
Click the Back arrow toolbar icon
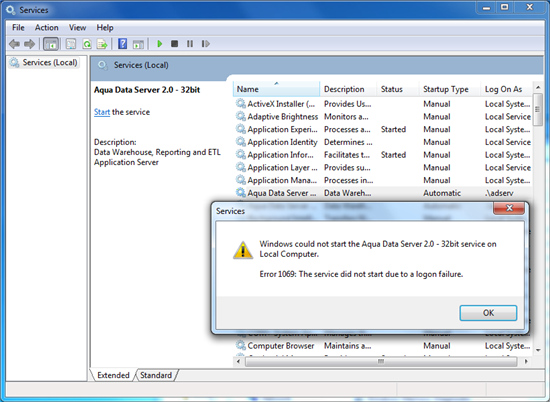15,44
